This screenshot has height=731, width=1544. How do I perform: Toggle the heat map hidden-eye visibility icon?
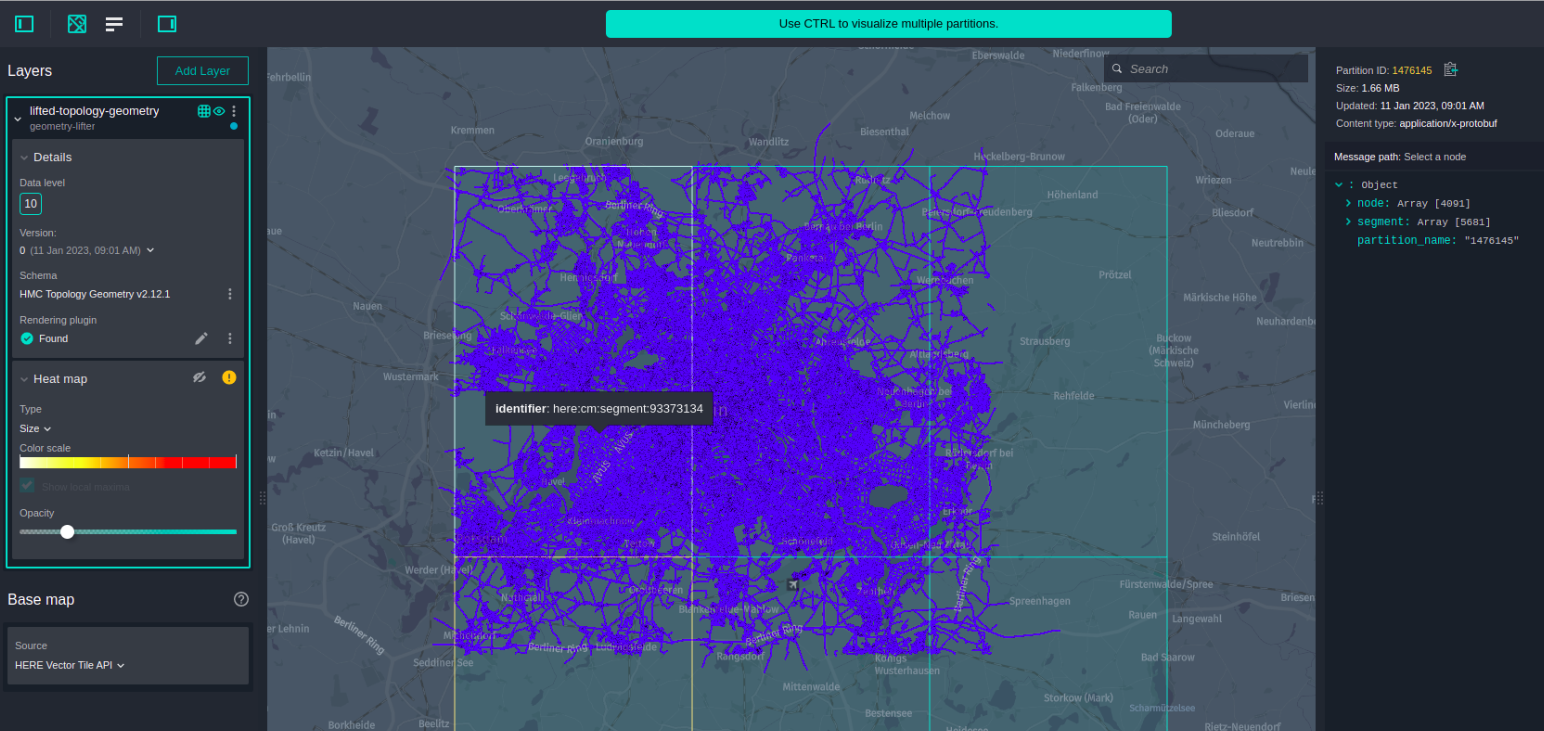pos(199,377)
